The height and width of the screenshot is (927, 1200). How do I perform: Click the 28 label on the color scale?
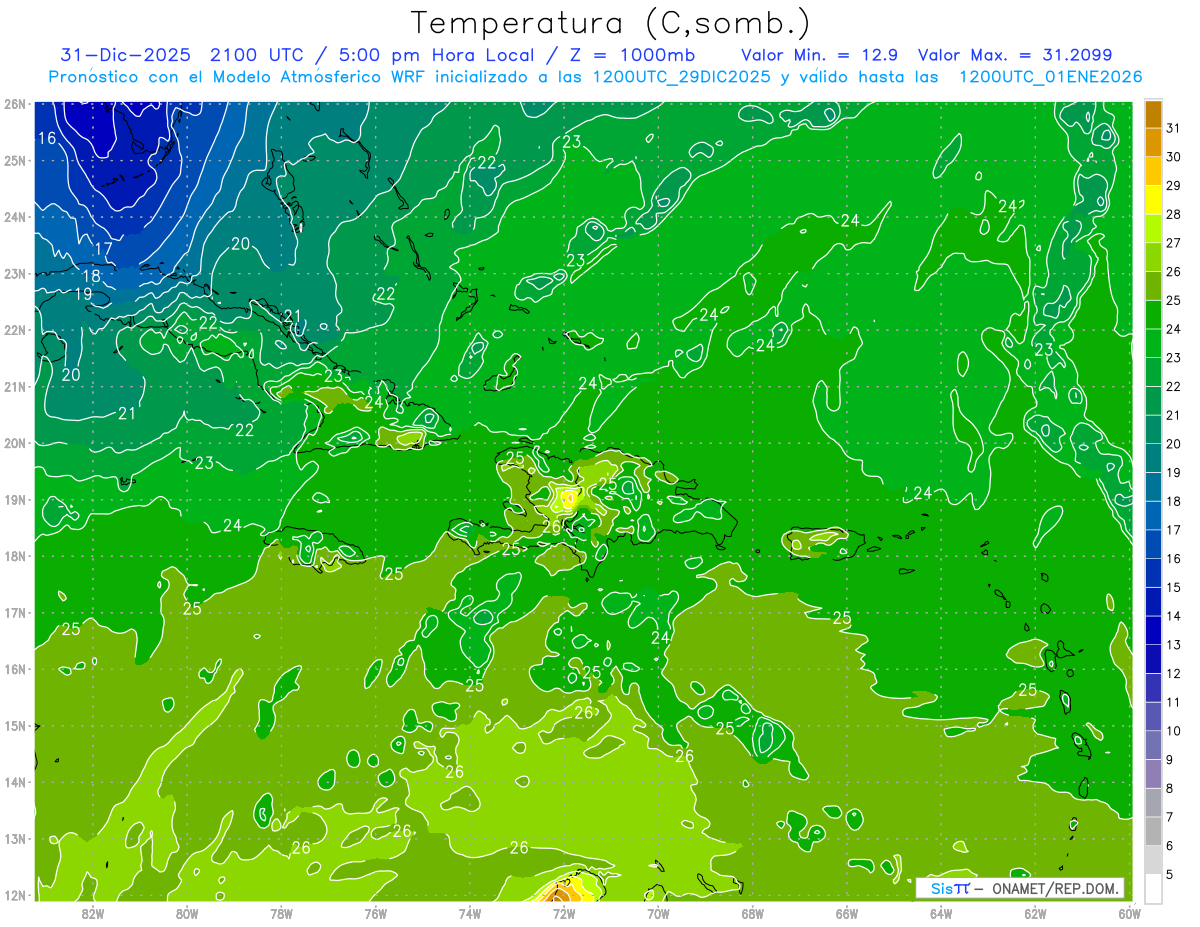tap(1174, 214)
